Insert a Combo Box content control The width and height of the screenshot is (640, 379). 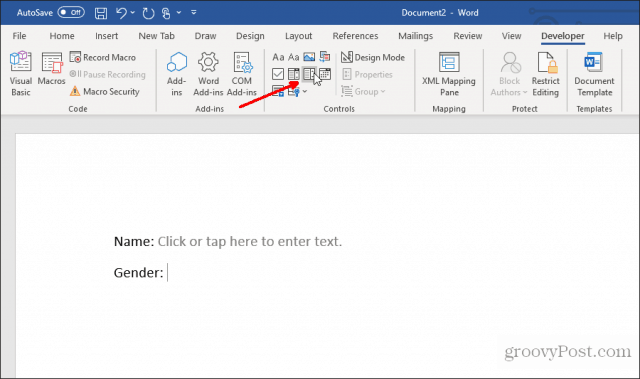[x=293, y=74]
